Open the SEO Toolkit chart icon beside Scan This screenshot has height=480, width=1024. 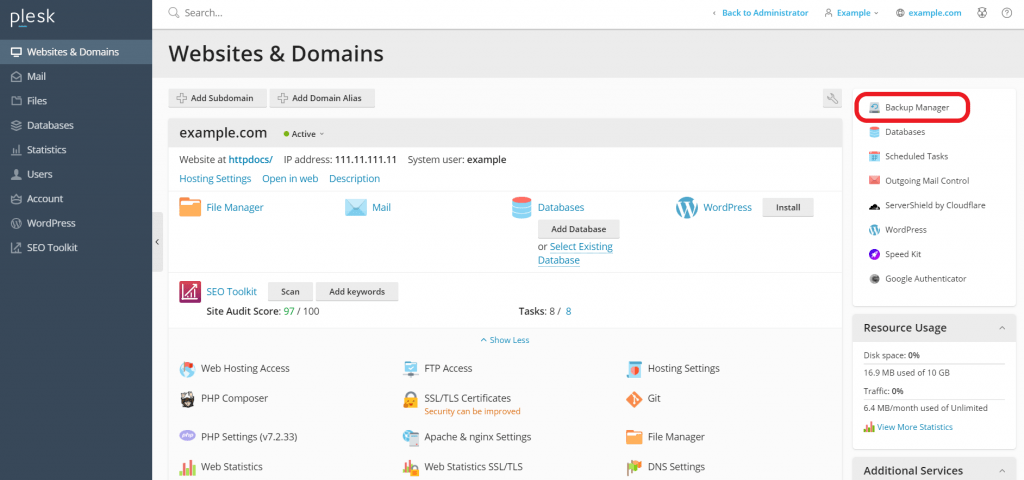click(x=190, y=292)
